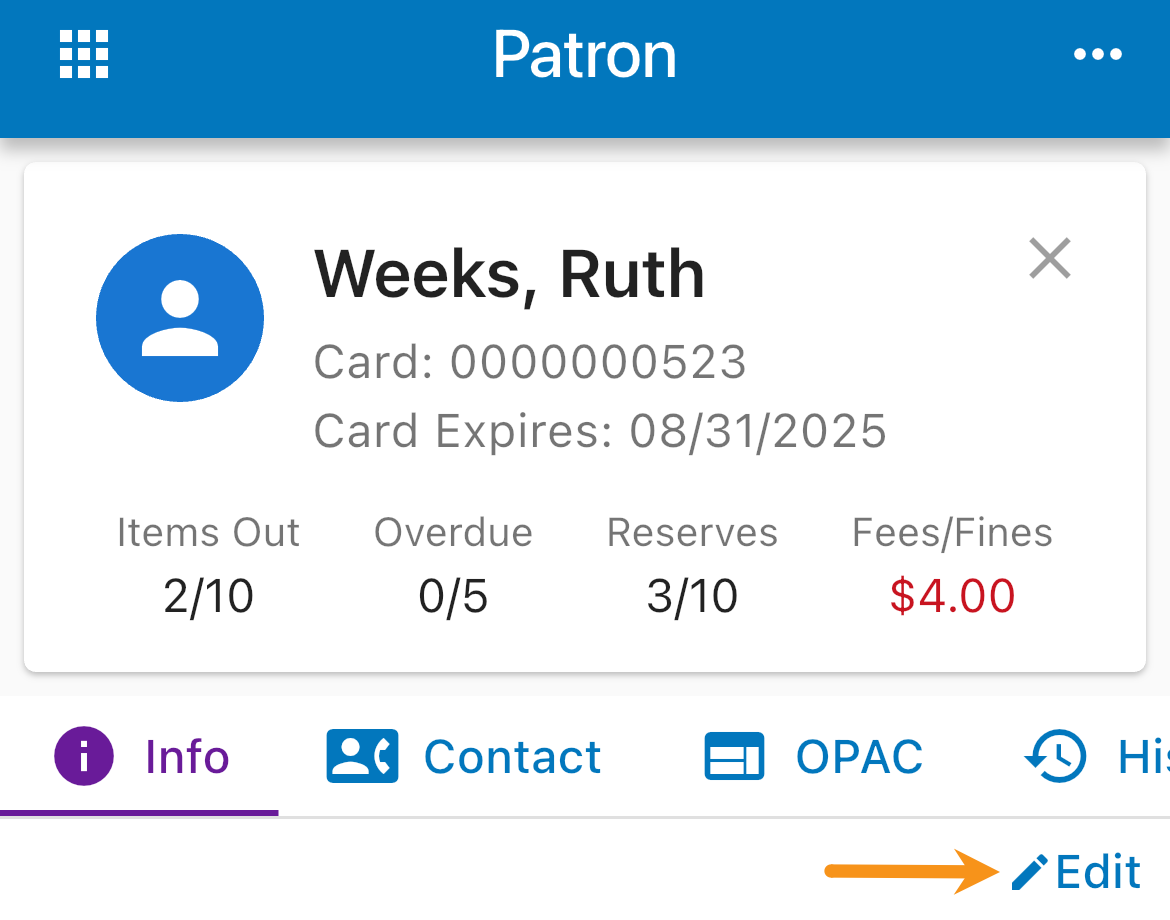
Task: Select the Info tab
Action: click(186, 757)
